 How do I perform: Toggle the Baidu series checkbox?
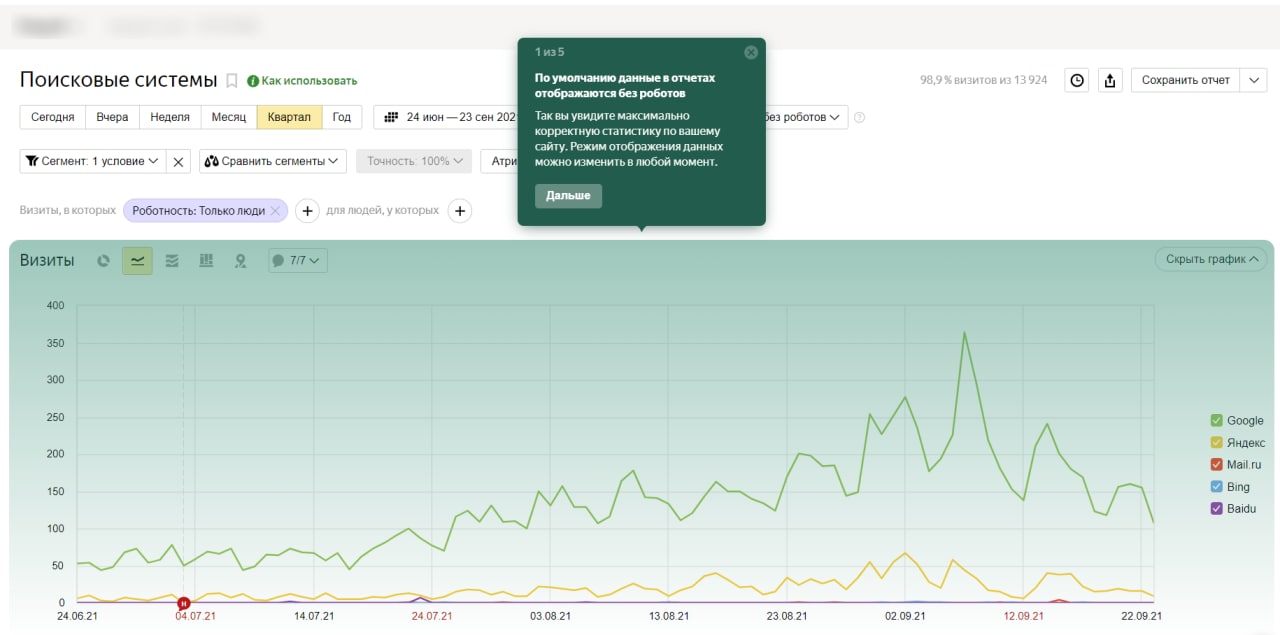[1217, 509]
